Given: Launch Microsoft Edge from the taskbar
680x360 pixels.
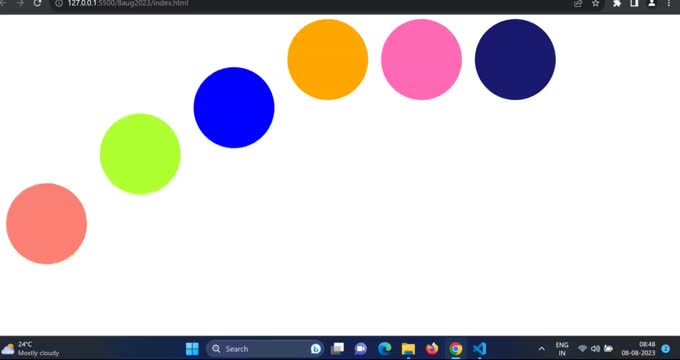Looking at the screenshot, I should coord(384,349).
